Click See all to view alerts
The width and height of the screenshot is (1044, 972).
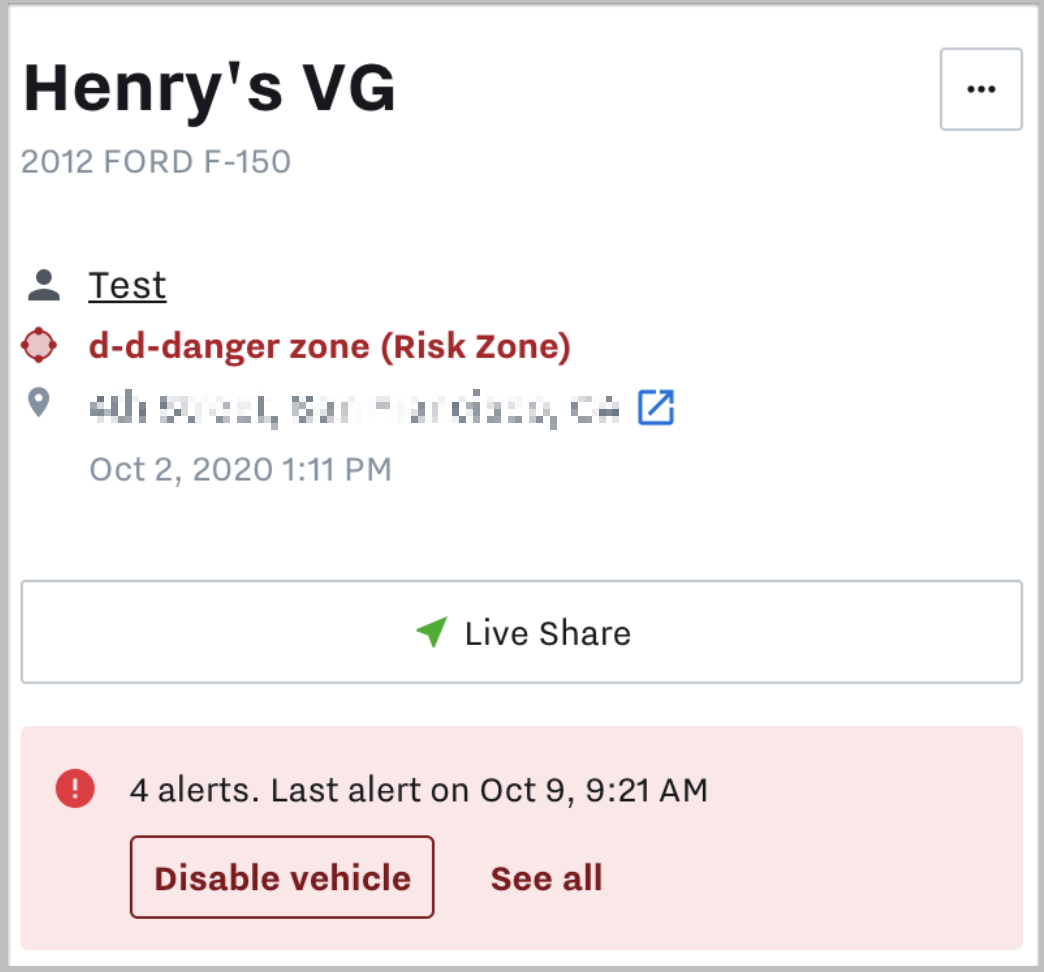coord(546,878)
